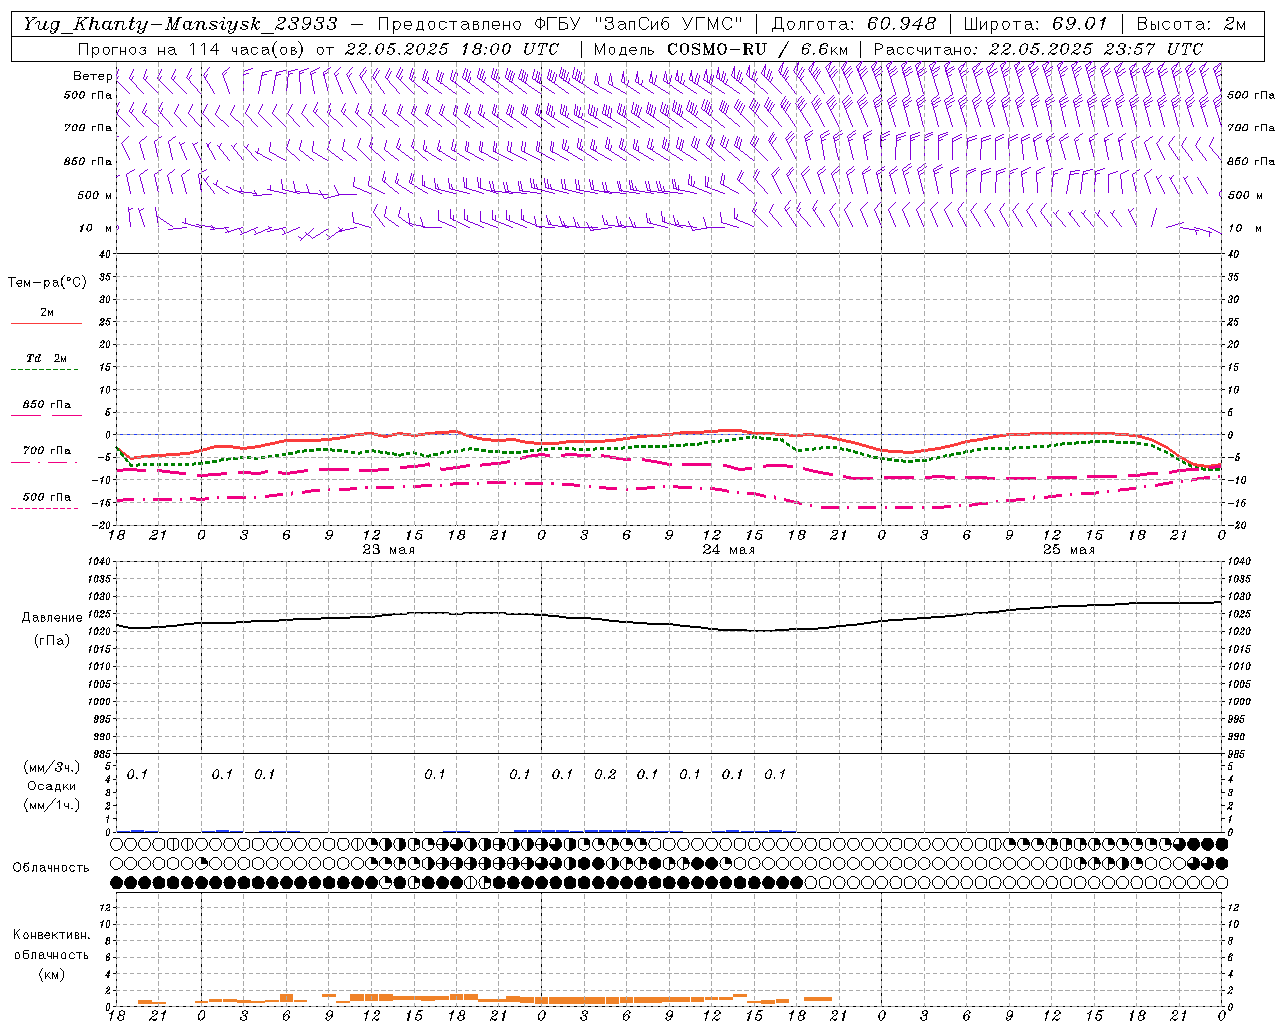Select the (гПа) unit under Давление
Screen dimensions: 1280x1024
point(52,641)
